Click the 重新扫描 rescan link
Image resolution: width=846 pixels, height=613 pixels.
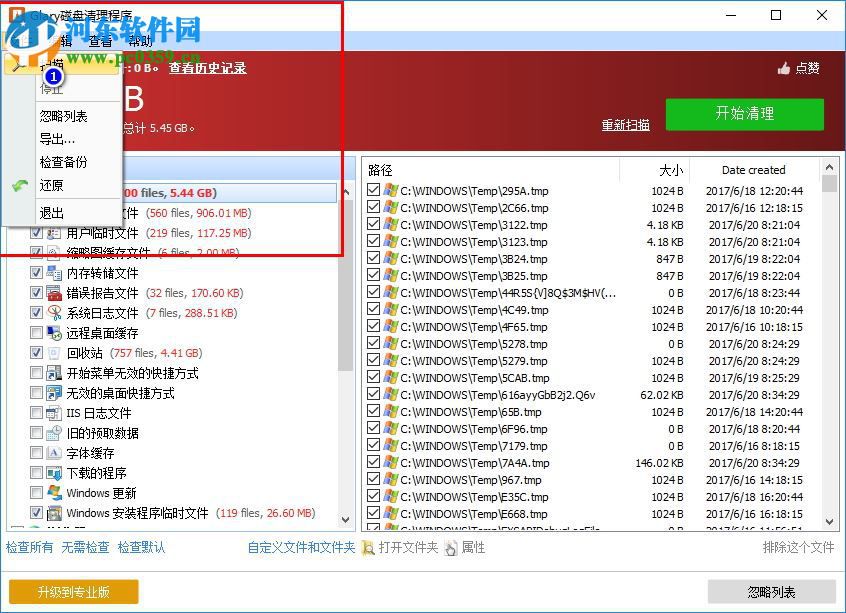[x=625, y=126]
